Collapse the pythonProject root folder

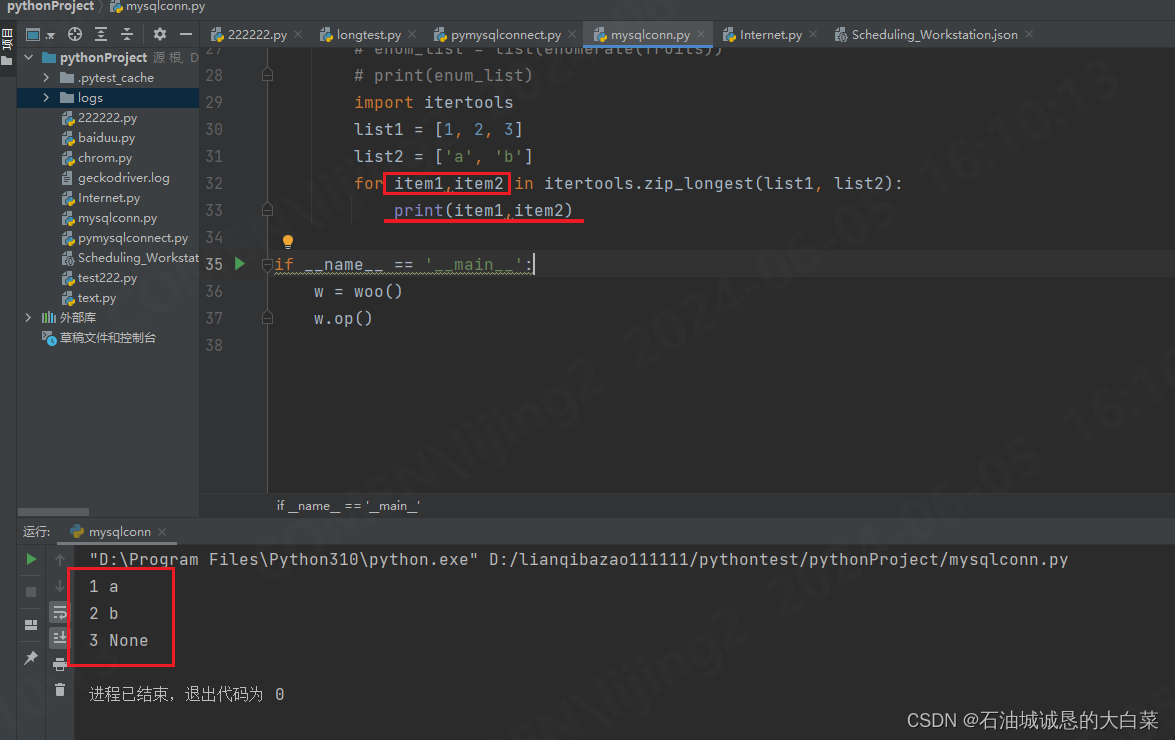28,58
